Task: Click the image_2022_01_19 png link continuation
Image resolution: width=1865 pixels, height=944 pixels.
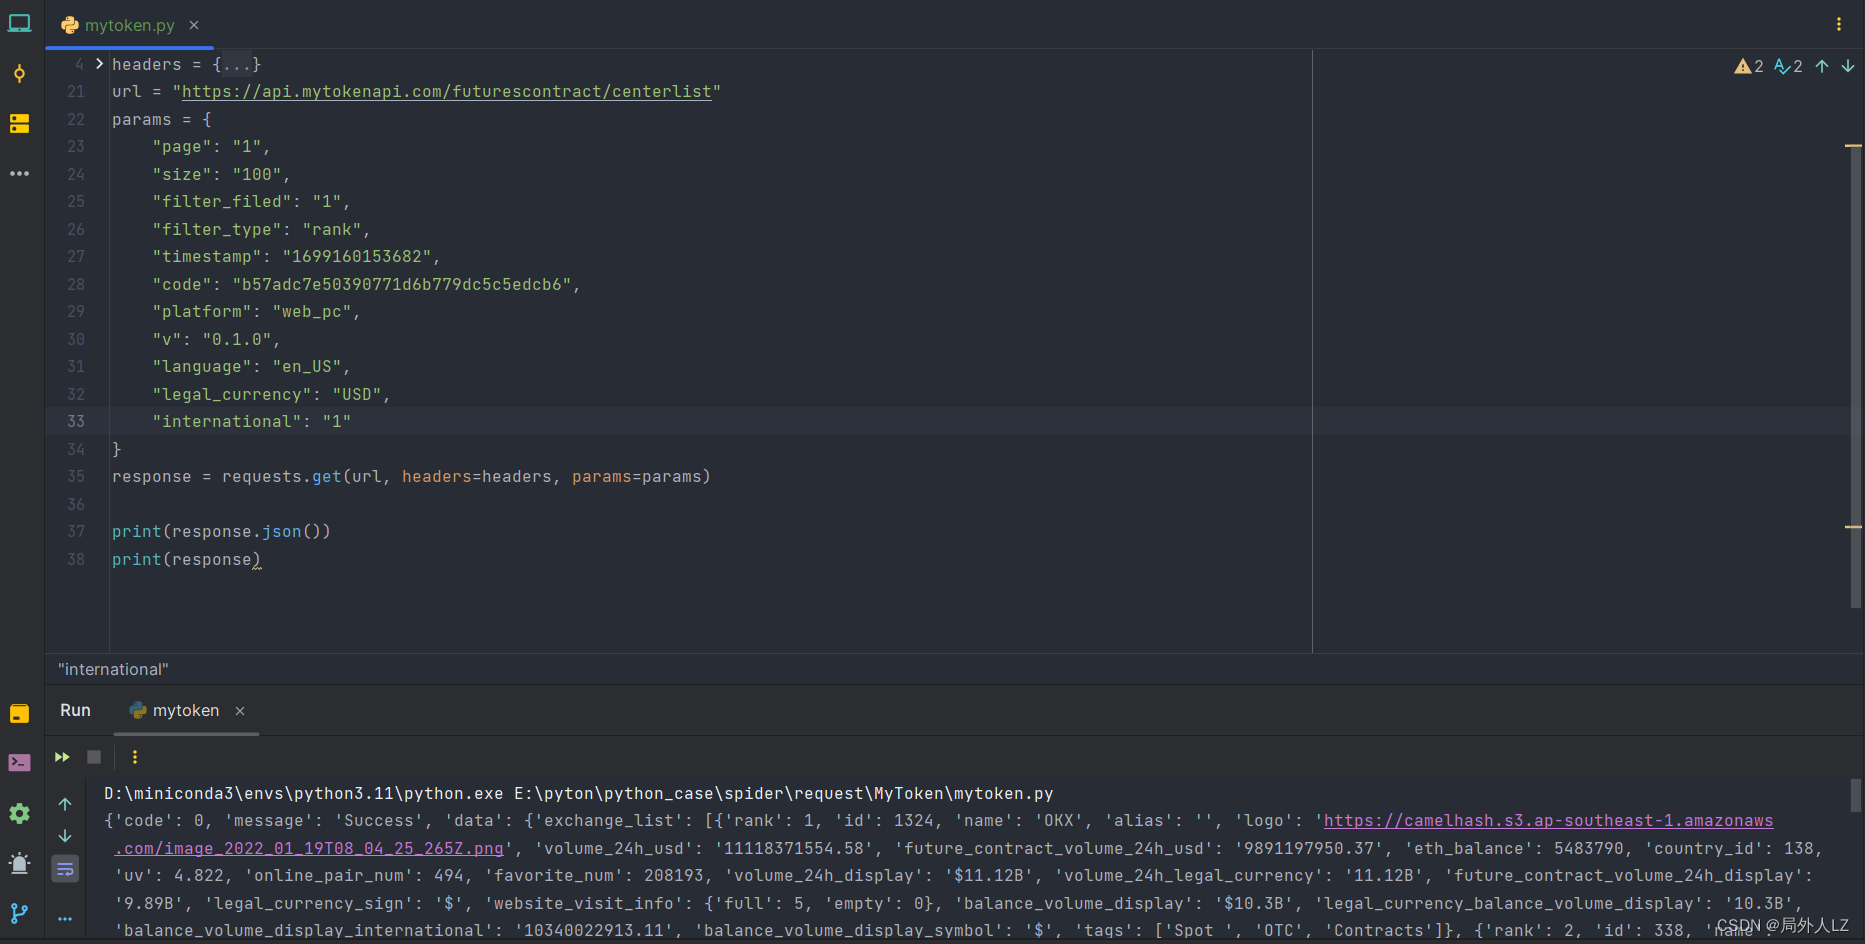Action: (x=309, y=848)
